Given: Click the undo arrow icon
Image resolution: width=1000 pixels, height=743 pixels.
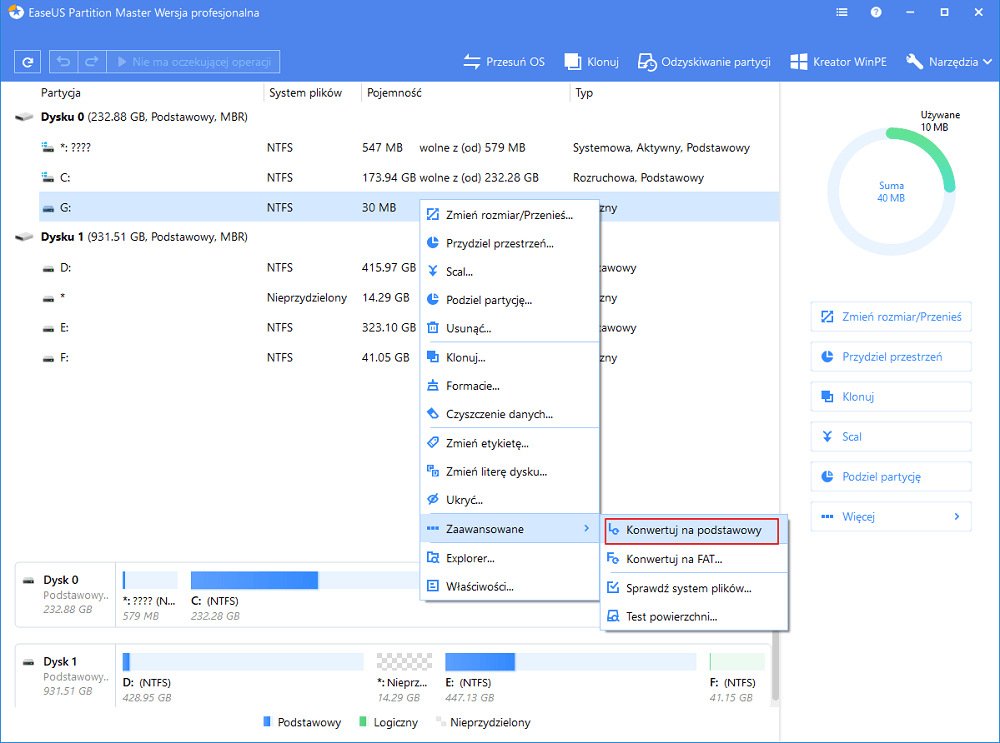Looking at the screenshot, I should tap(63, 62).
